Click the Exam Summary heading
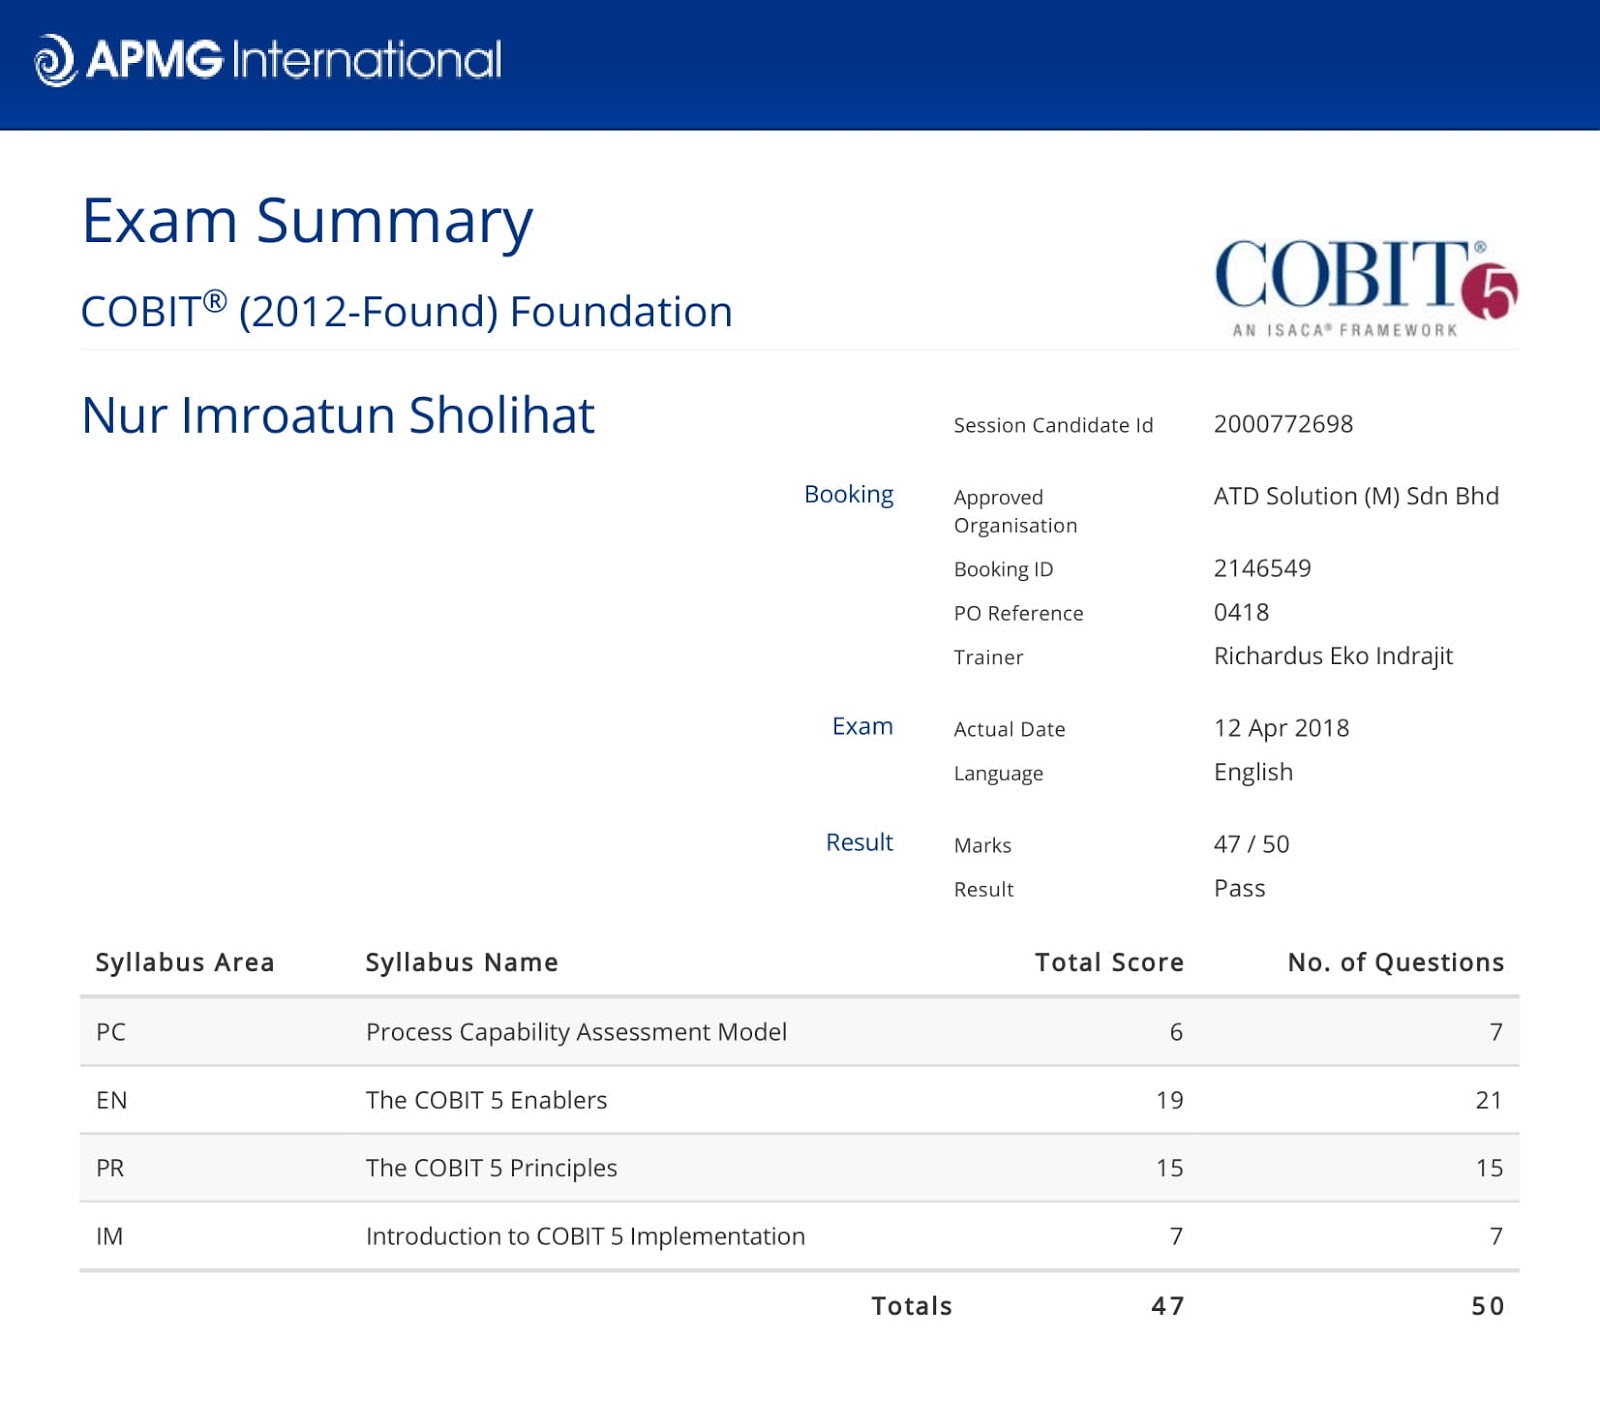This screenshot has height=1402, width=1600. 307,220
